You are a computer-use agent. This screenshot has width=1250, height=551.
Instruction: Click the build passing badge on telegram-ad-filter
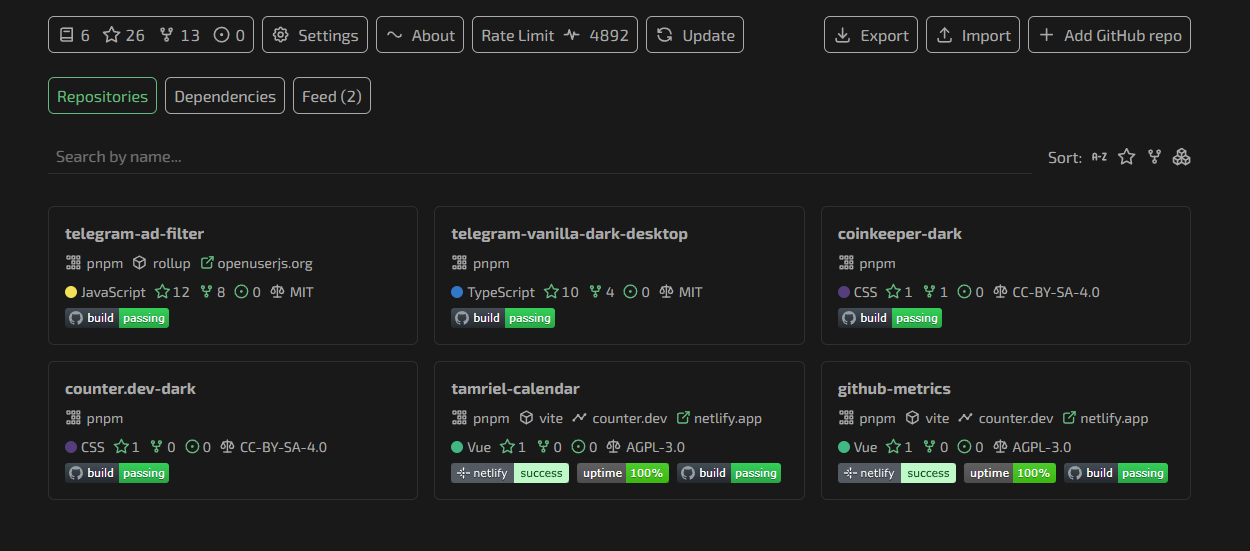point(117,318)
